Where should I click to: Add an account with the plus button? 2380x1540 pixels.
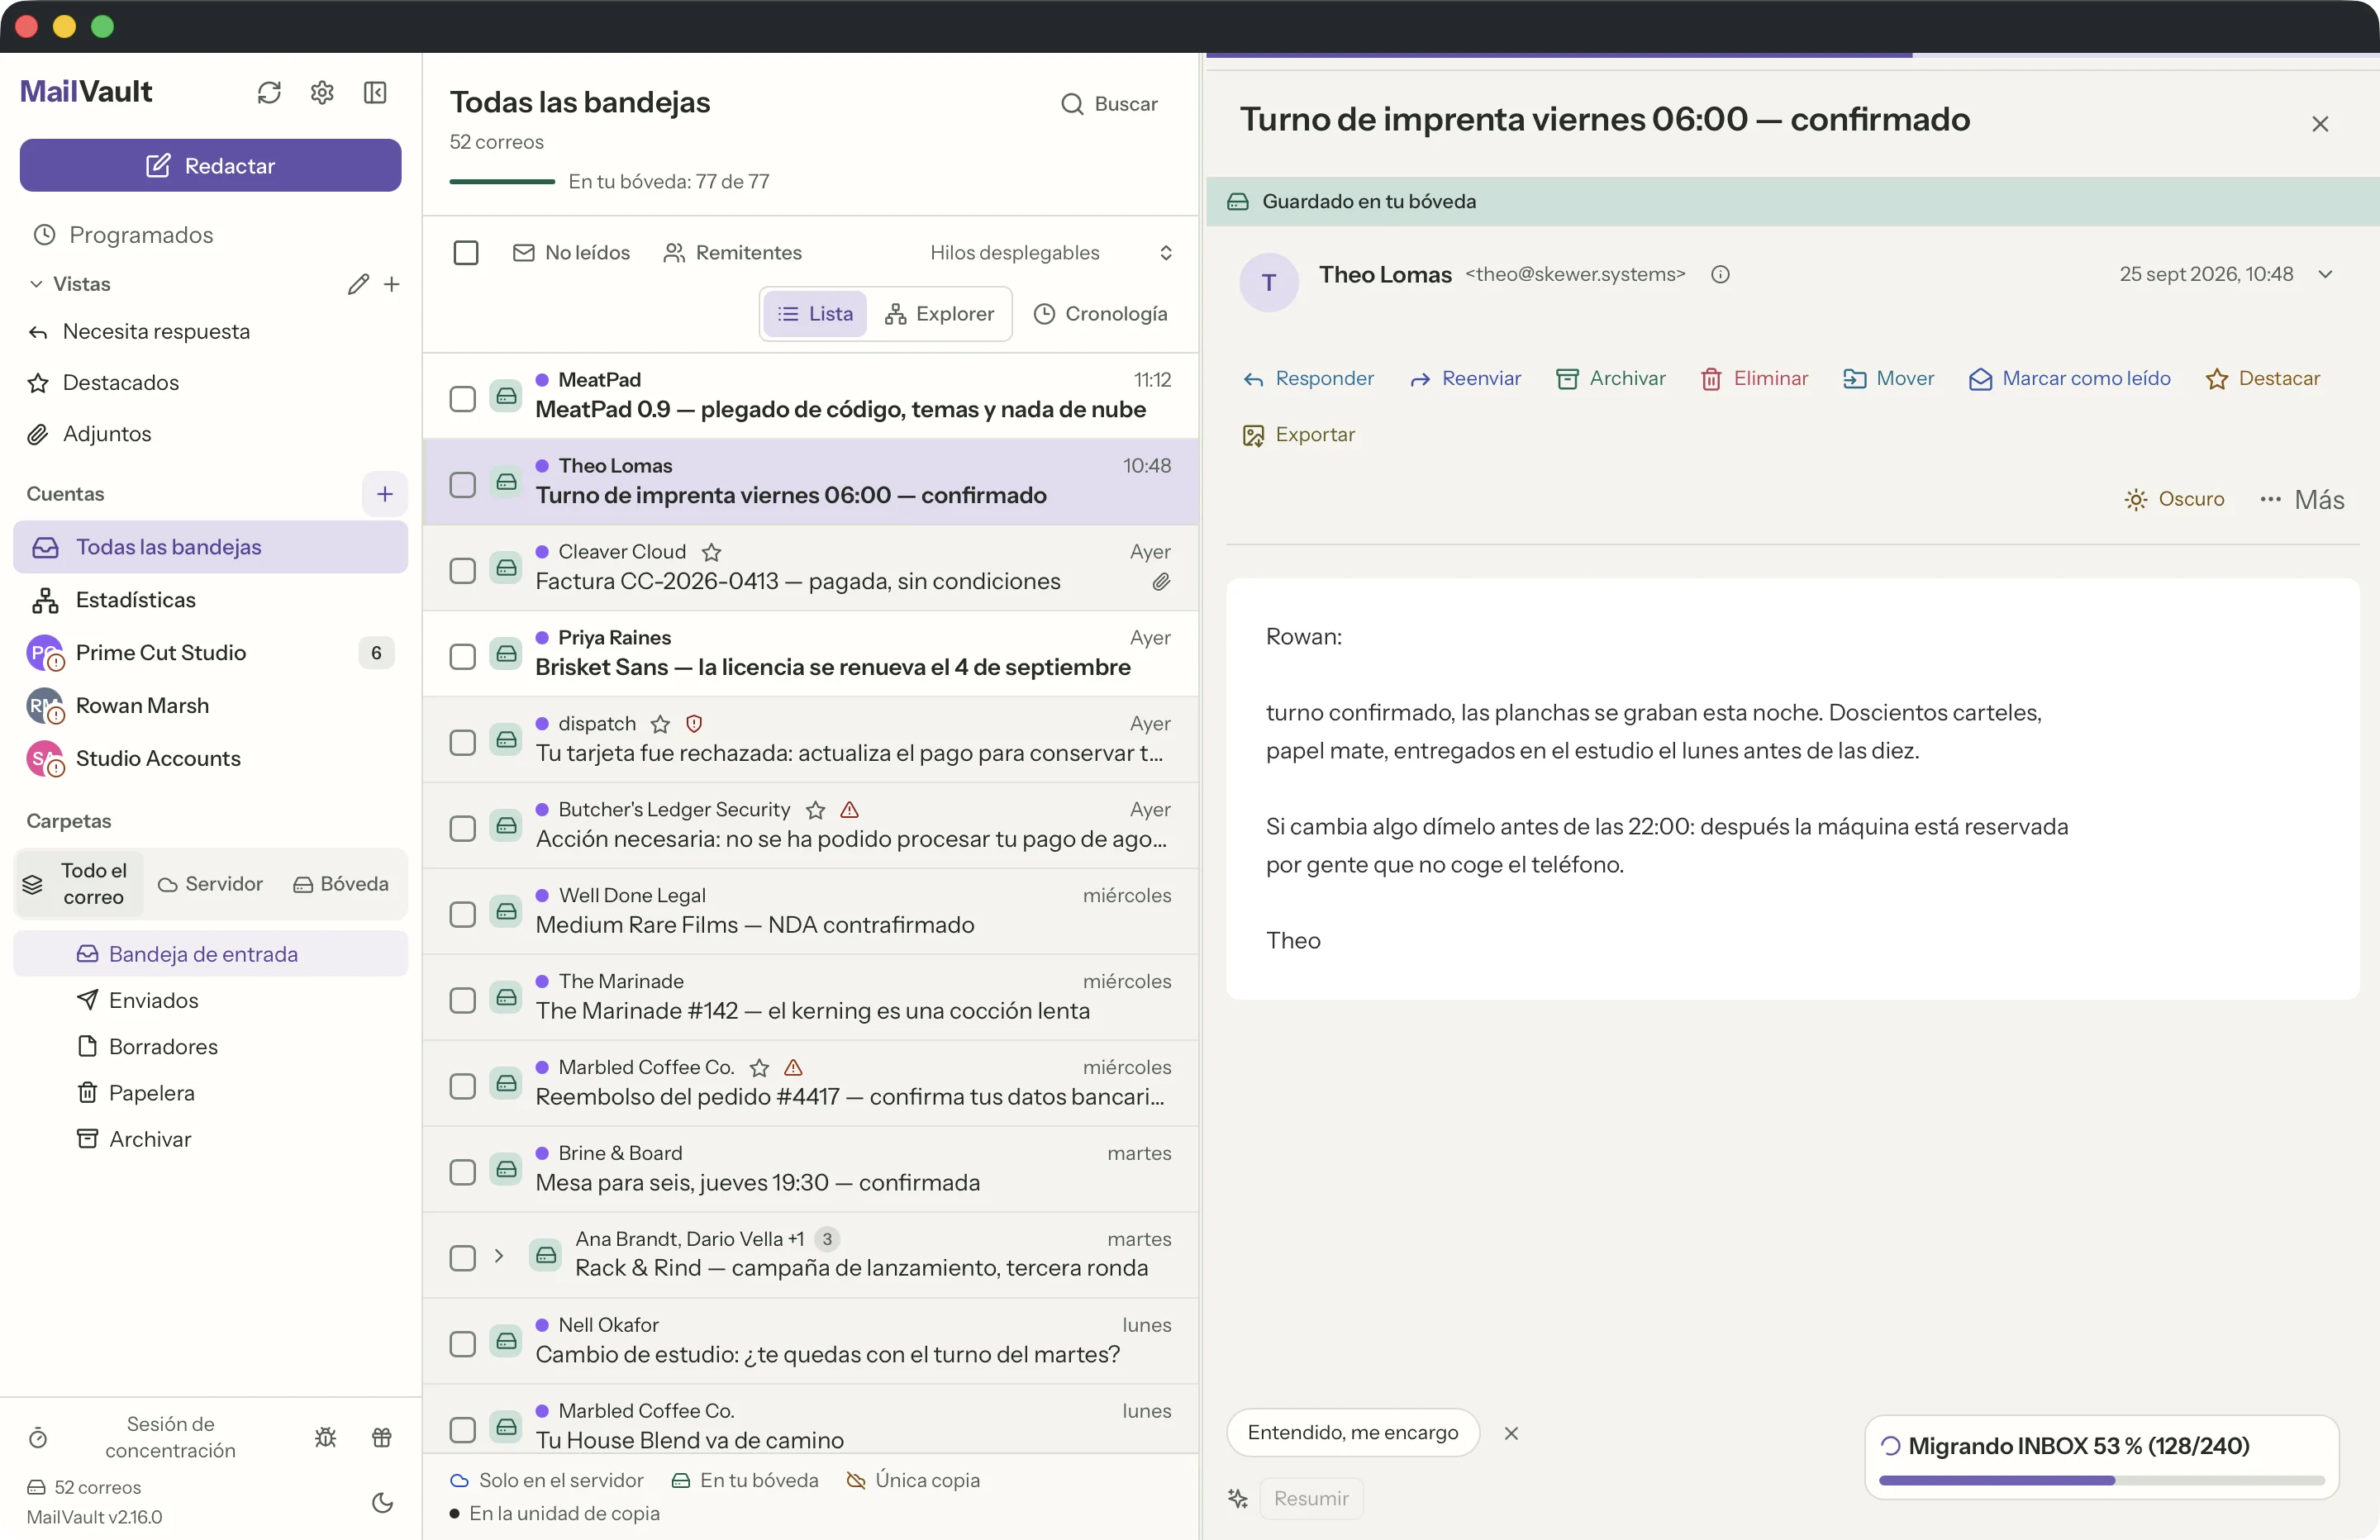click(385, 494)
